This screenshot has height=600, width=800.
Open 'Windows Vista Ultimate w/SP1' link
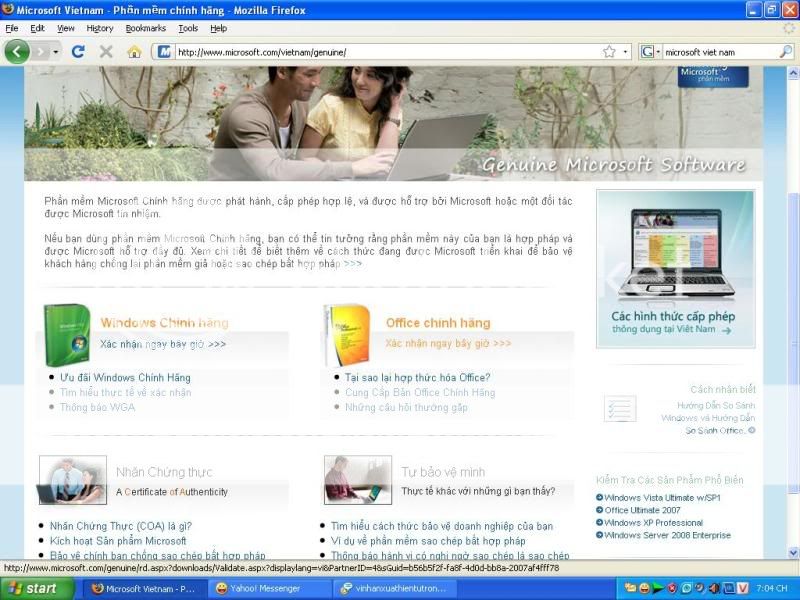pos(662,497)
